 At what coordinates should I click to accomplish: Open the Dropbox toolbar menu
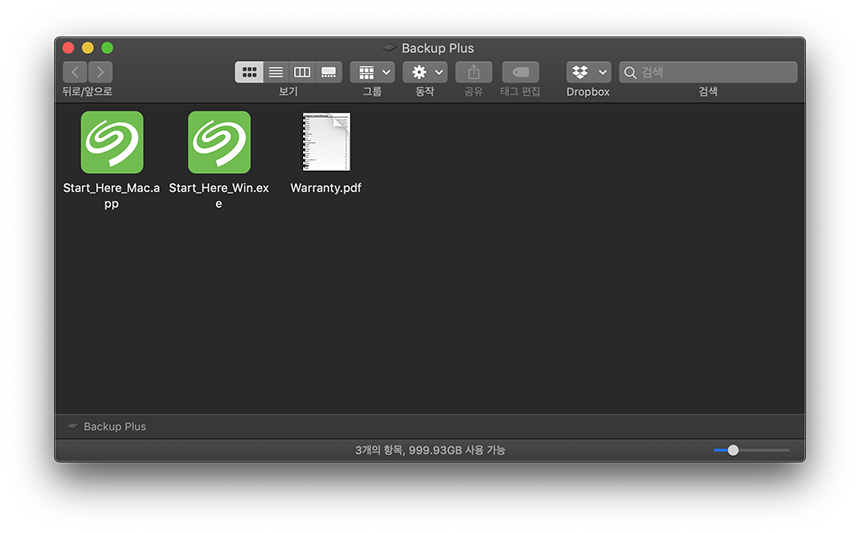click(589, 72)
